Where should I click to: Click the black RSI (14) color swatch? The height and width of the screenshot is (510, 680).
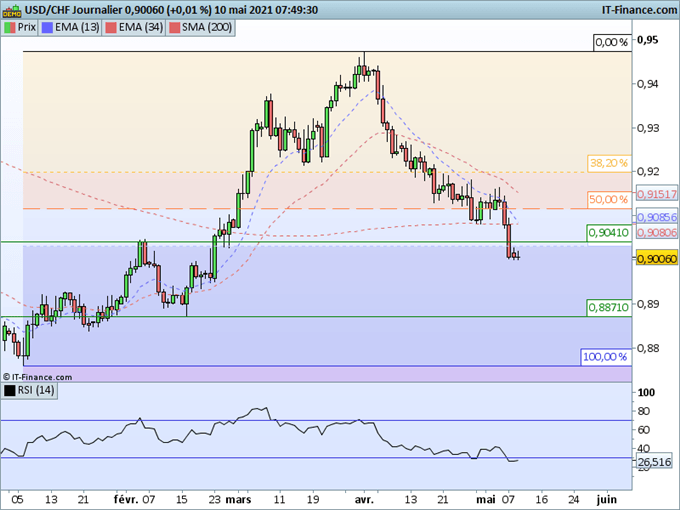click(x=10, y=390)
